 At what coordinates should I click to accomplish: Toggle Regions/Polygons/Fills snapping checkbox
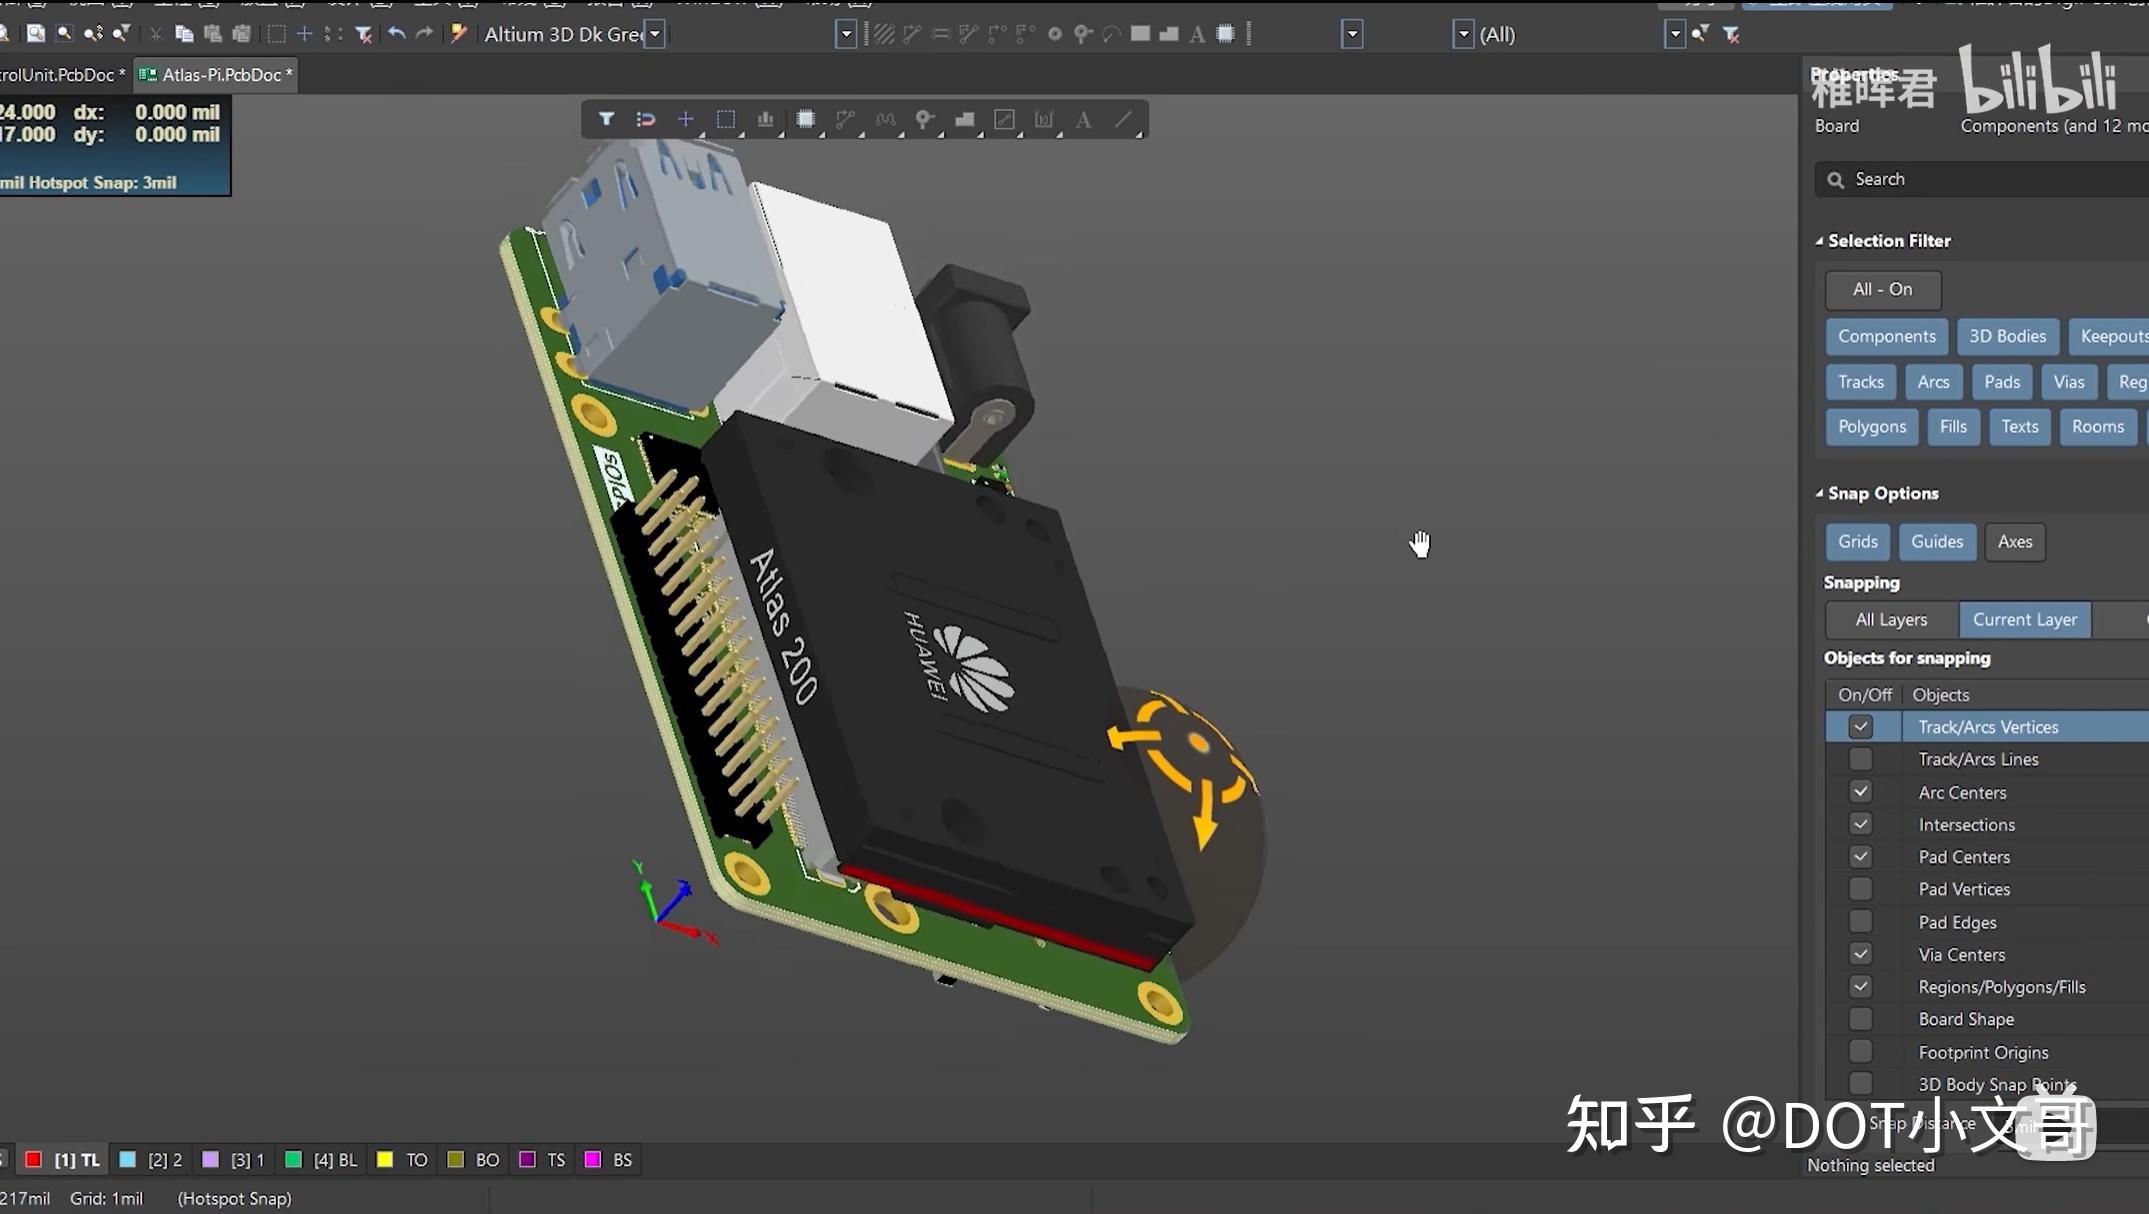[x=1860, y=987]
